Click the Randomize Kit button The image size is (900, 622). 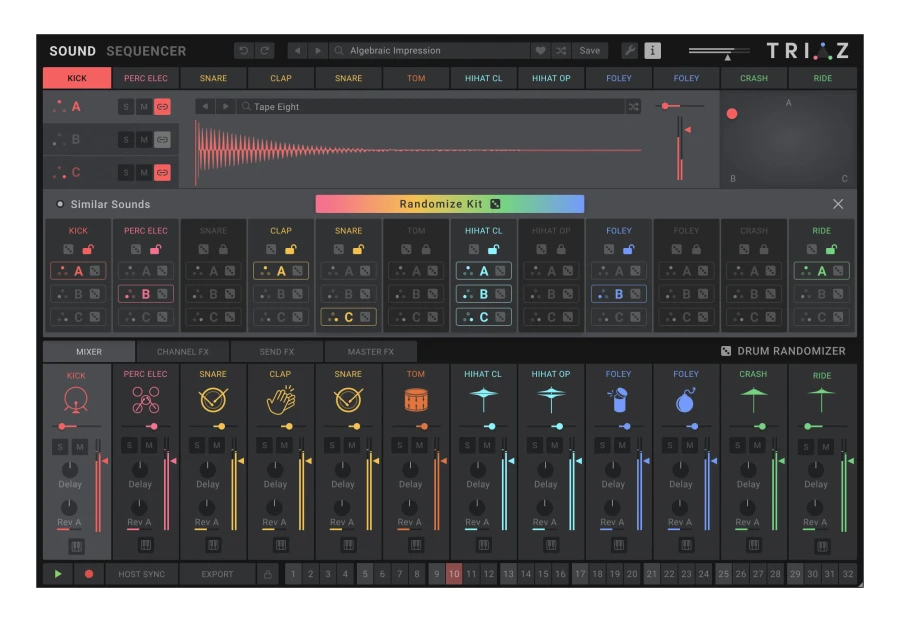click(x=450, y=204)
